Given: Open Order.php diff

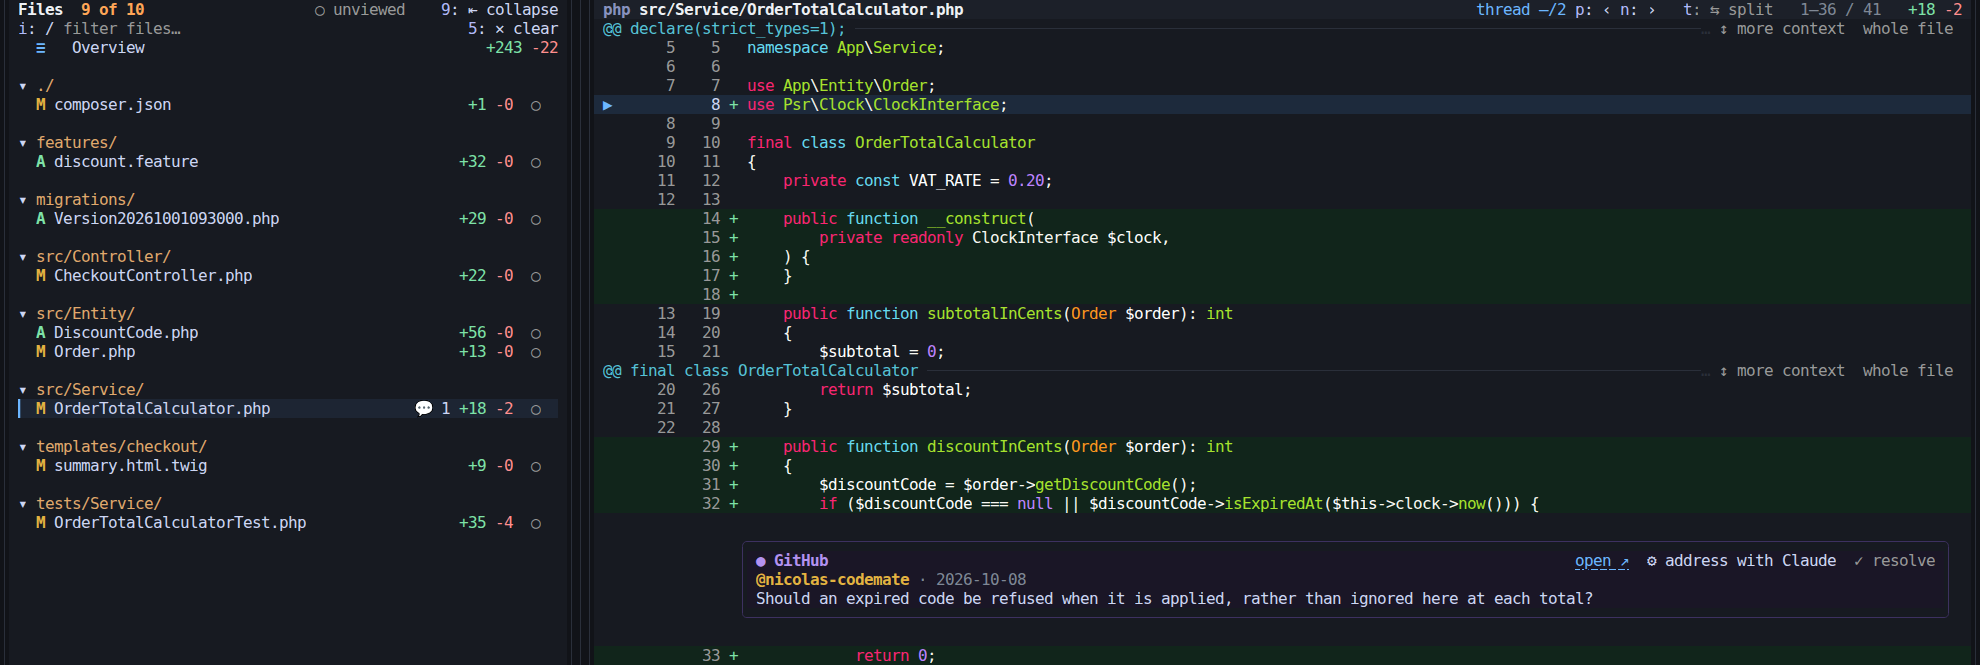Looking at the screenshot, I should tap(95, 352).
